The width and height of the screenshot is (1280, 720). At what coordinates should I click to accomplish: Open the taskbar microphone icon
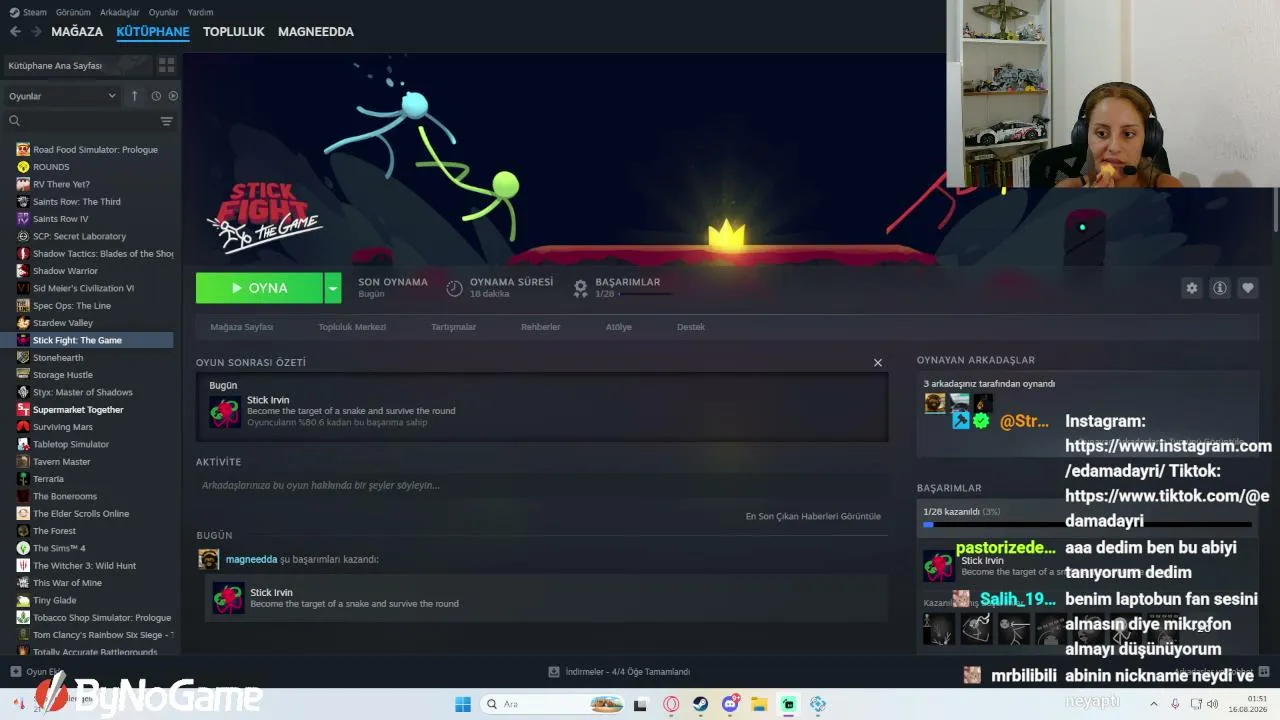pyautogui.click(x=1176, y=704)
